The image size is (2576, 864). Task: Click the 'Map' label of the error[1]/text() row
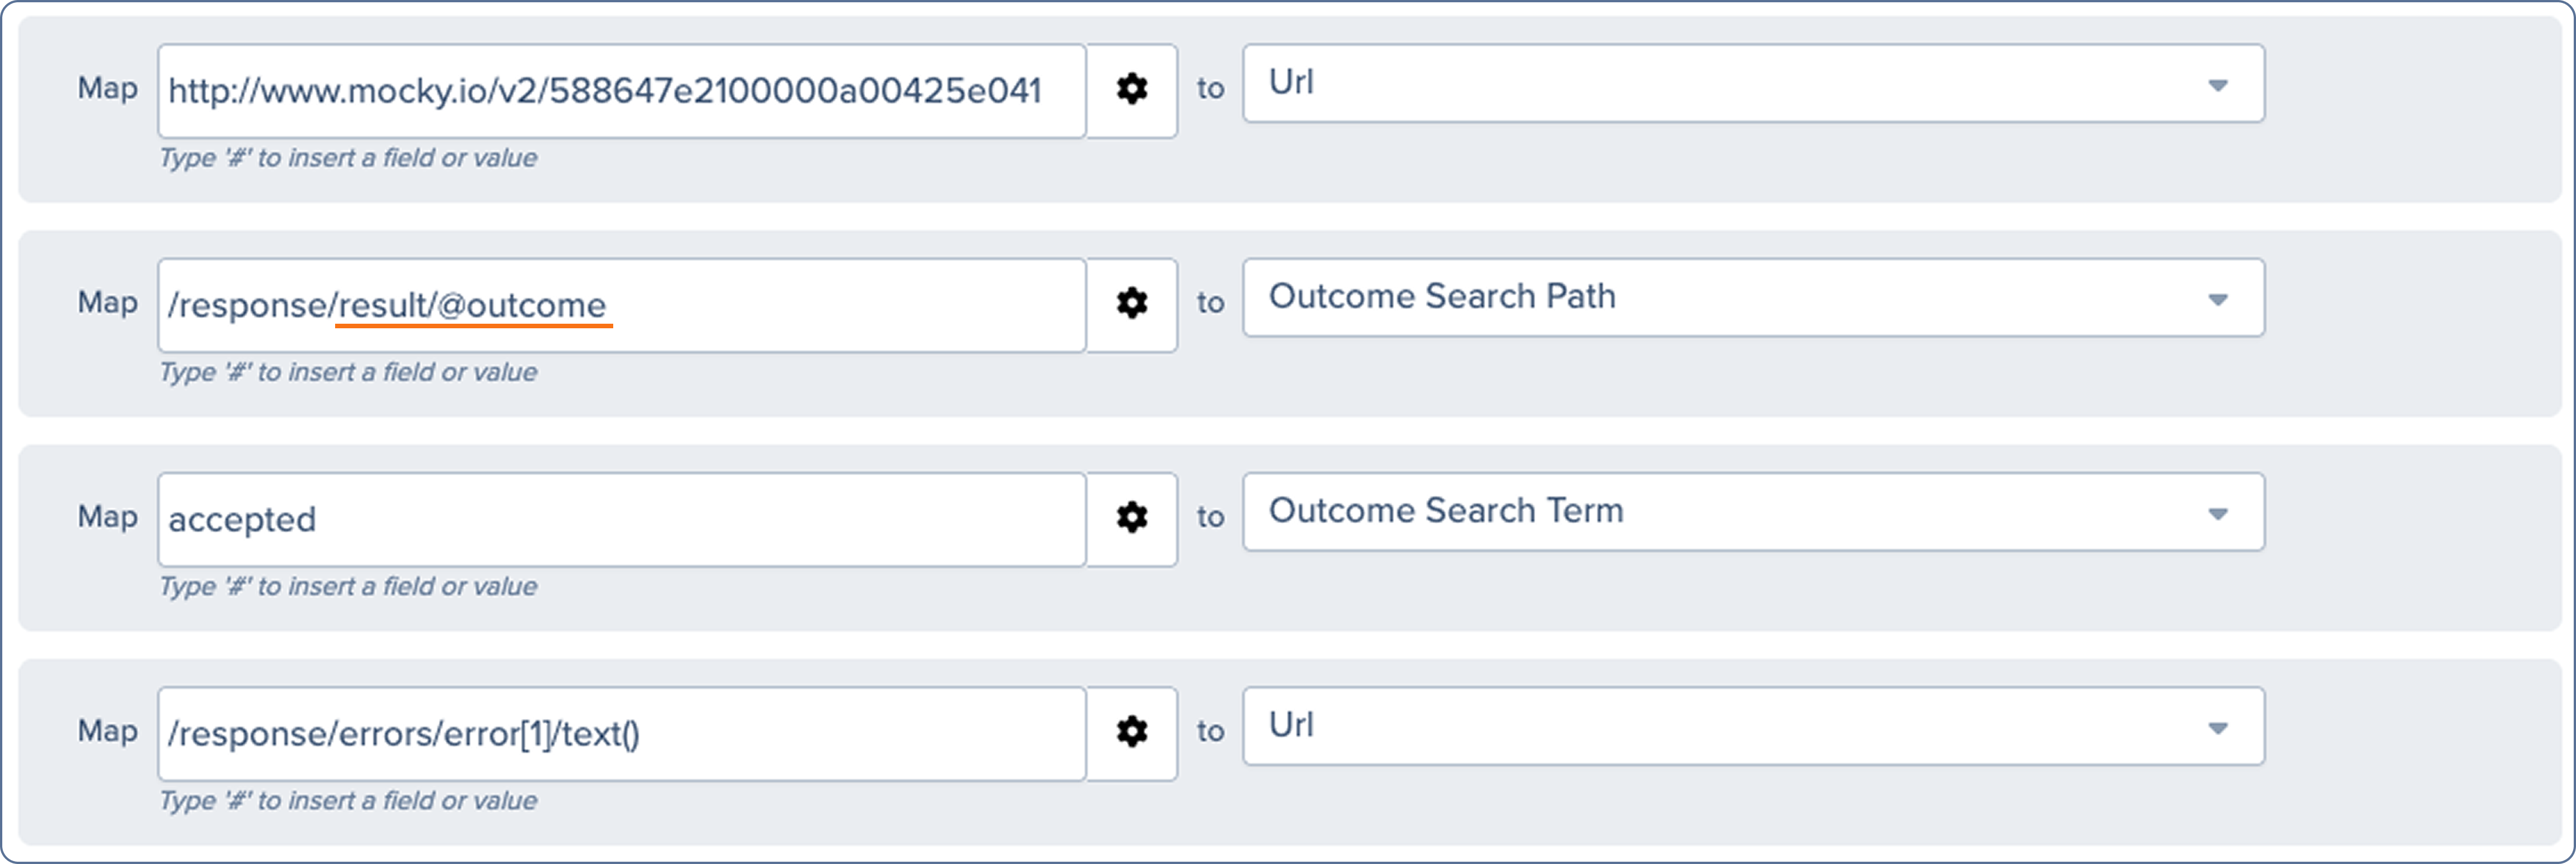107,730
